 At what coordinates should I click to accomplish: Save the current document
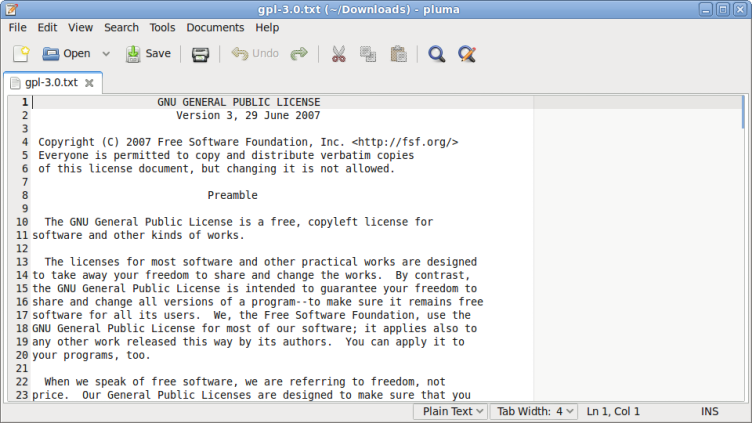148,54
